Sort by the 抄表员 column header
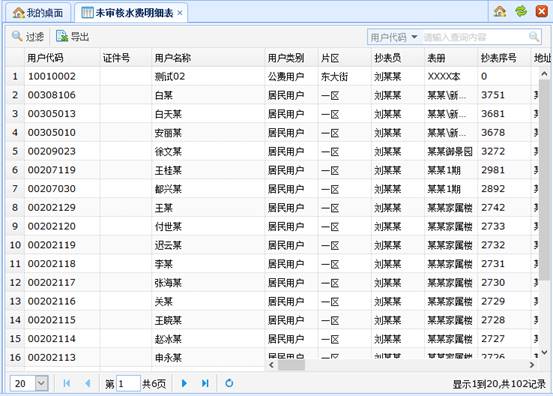This screenshot has width=553, height=396. click(398, 57)
